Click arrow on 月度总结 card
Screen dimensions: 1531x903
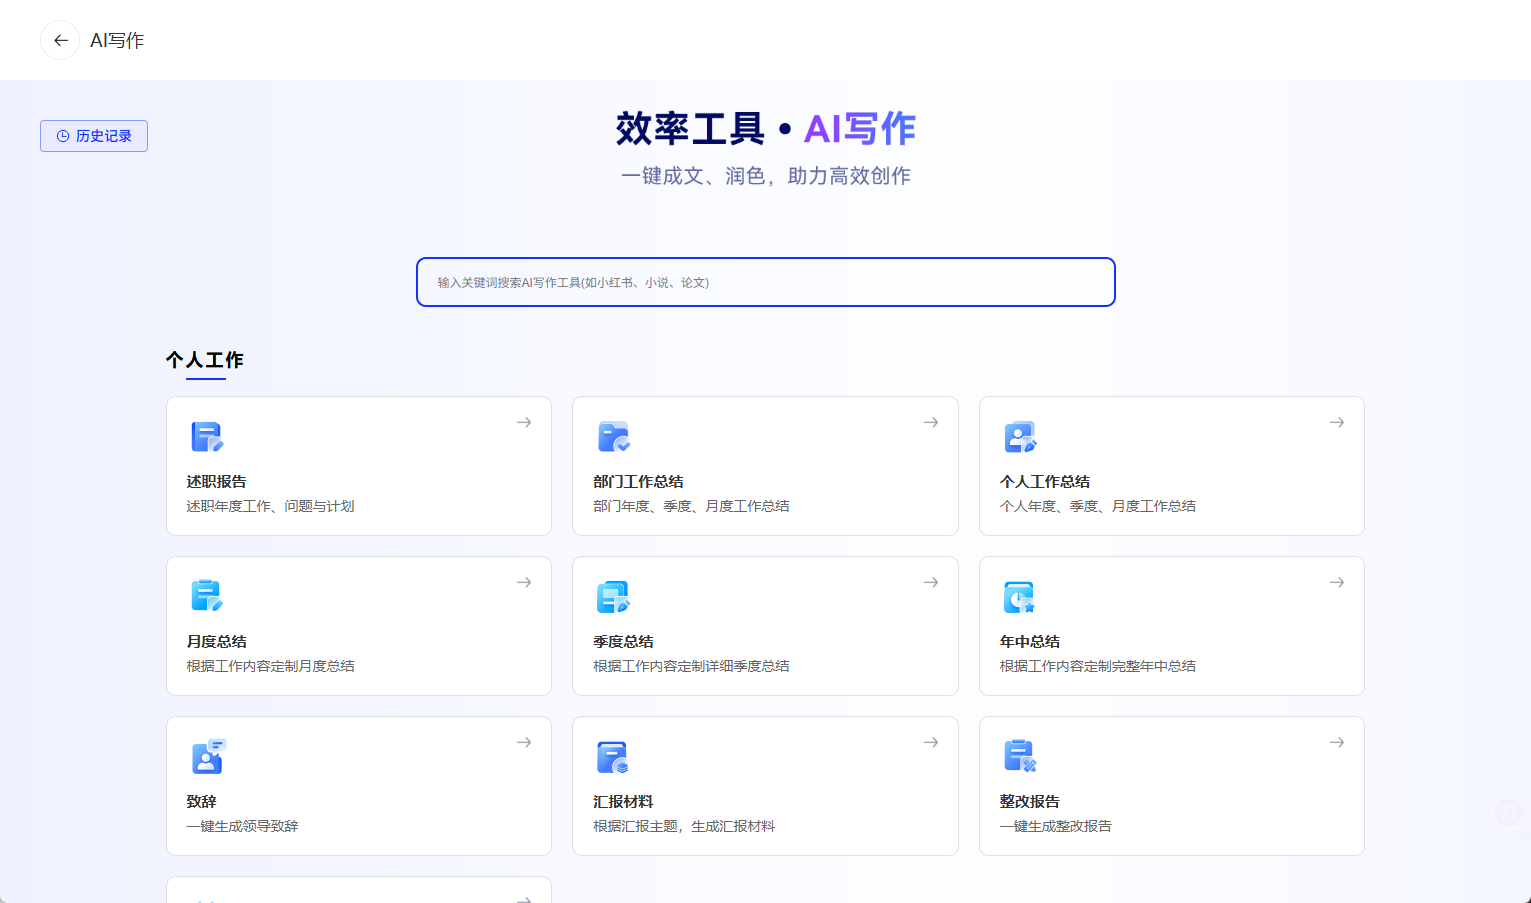coord(524,582)
